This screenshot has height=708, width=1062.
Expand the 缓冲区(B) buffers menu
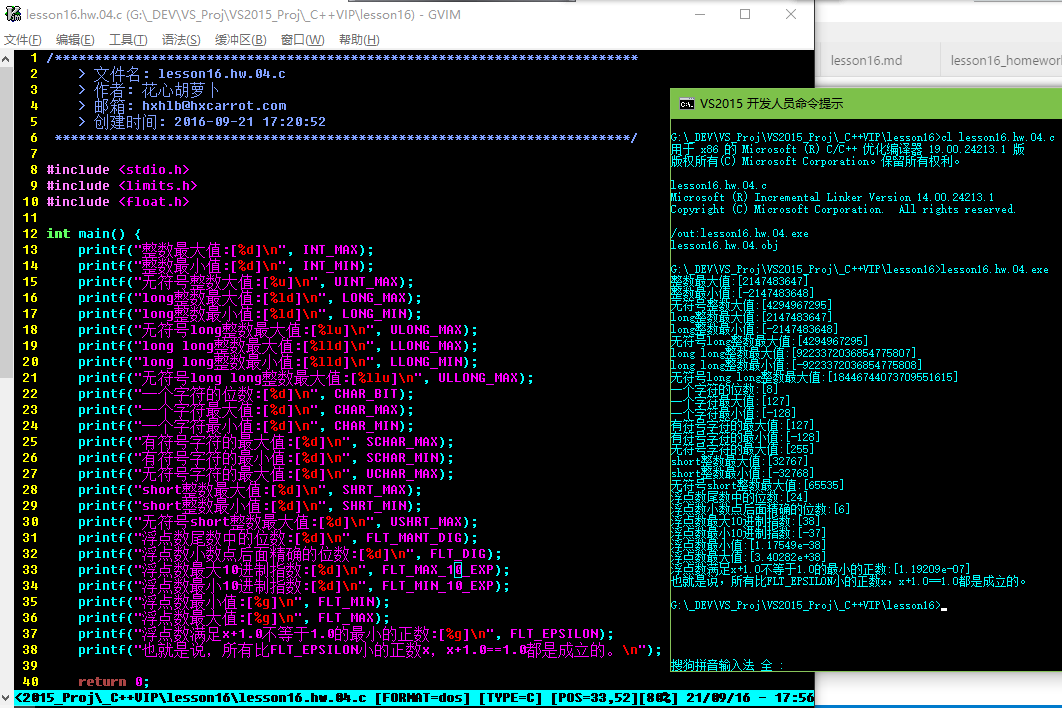(x=240, y=40)
